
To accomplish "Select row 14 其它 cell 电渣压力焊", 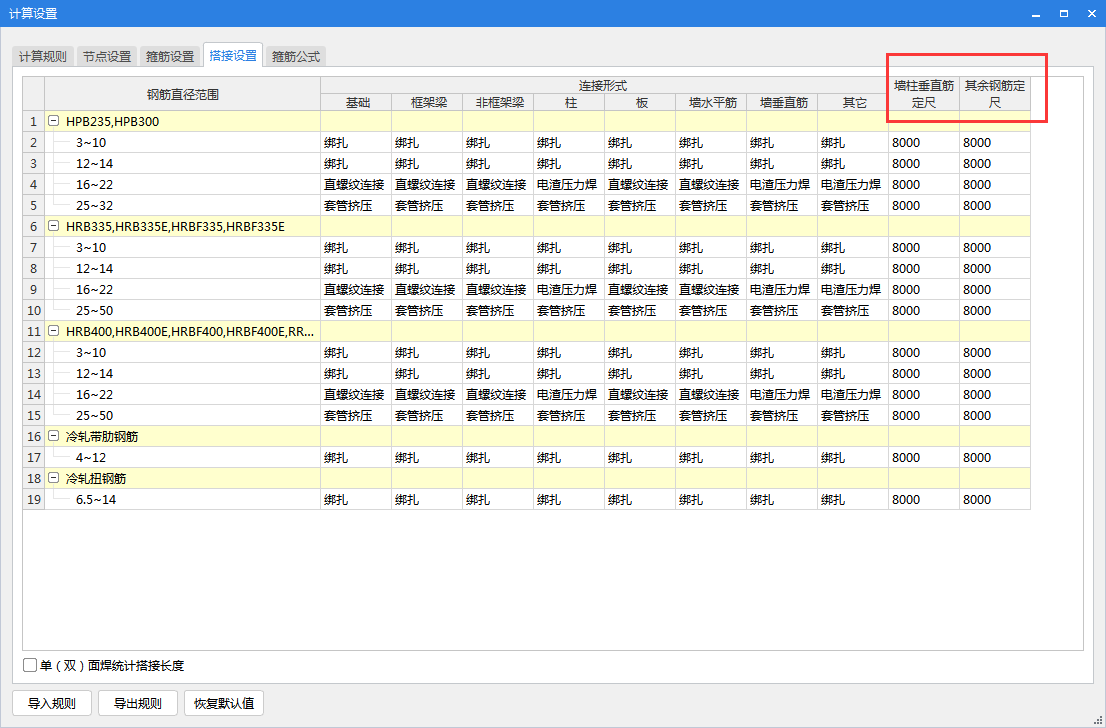I will pos(853,394).
